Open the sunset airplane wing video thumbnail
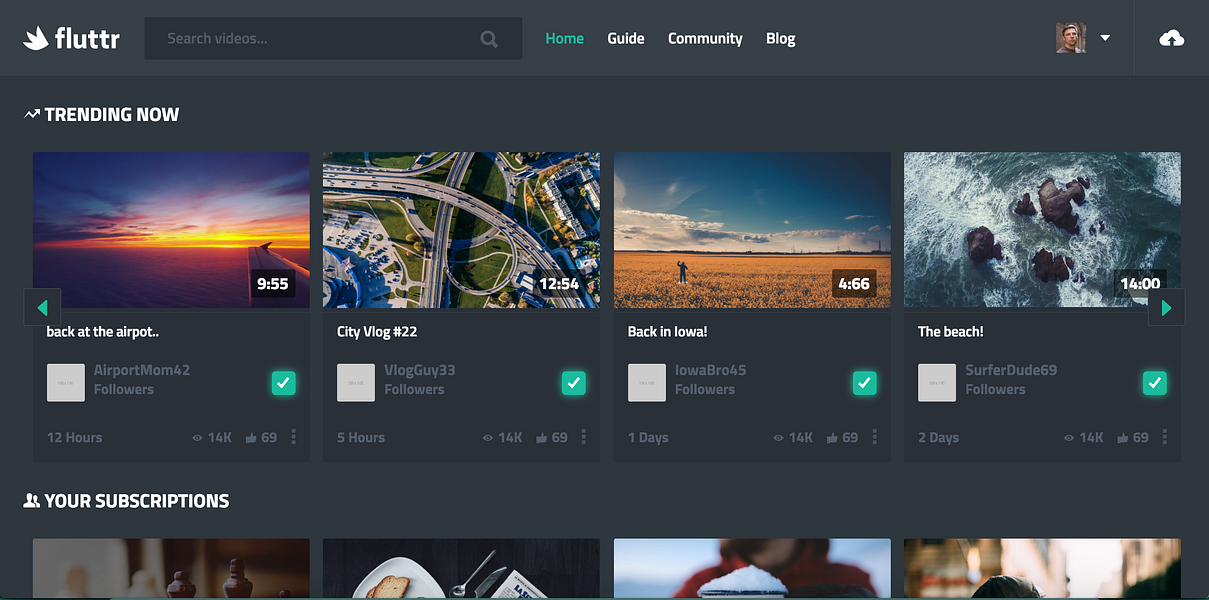The image size is (1209, 600). pyautogui.click(x=171, y=230)
